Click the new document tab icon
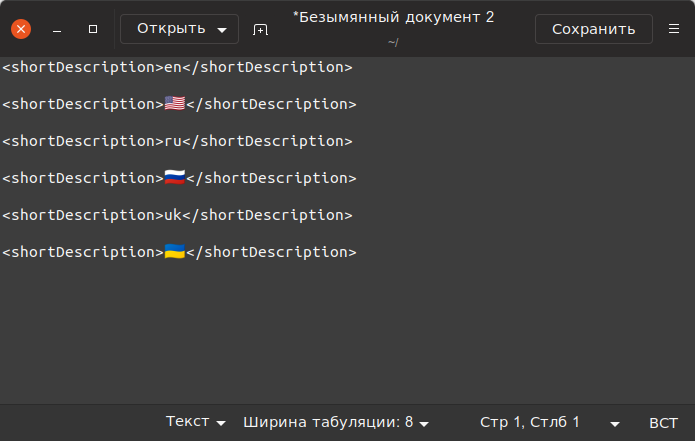 260,29
